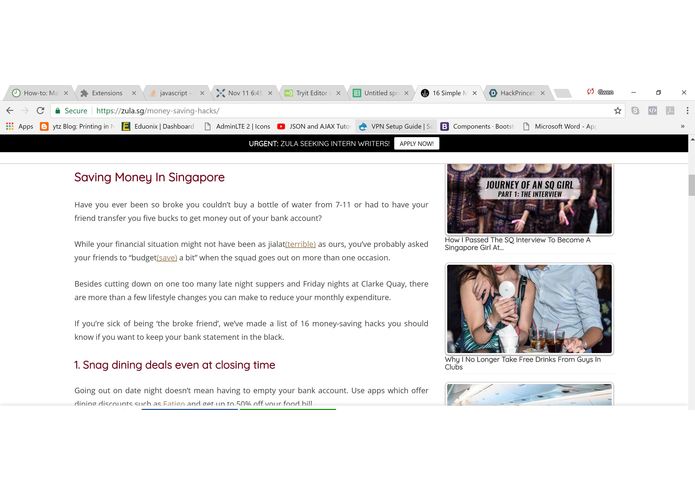
Task: Click the 'URGENT: ZULA SEEKING INTERN WRITERS!' banner text
Action: pyautogui.click(x=319, y=144)
